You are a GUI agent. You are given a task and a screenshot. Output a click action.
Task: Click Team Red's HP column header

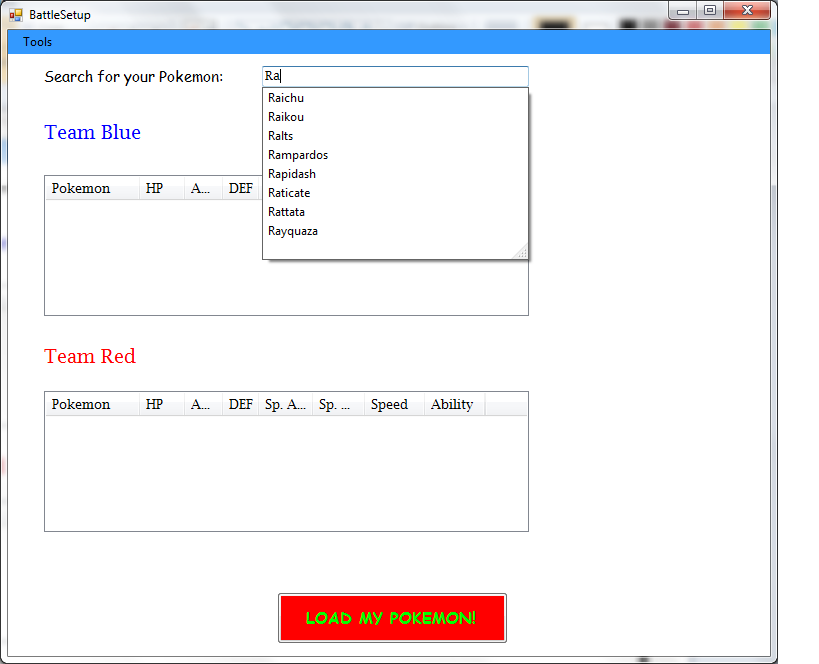(161, 404)
